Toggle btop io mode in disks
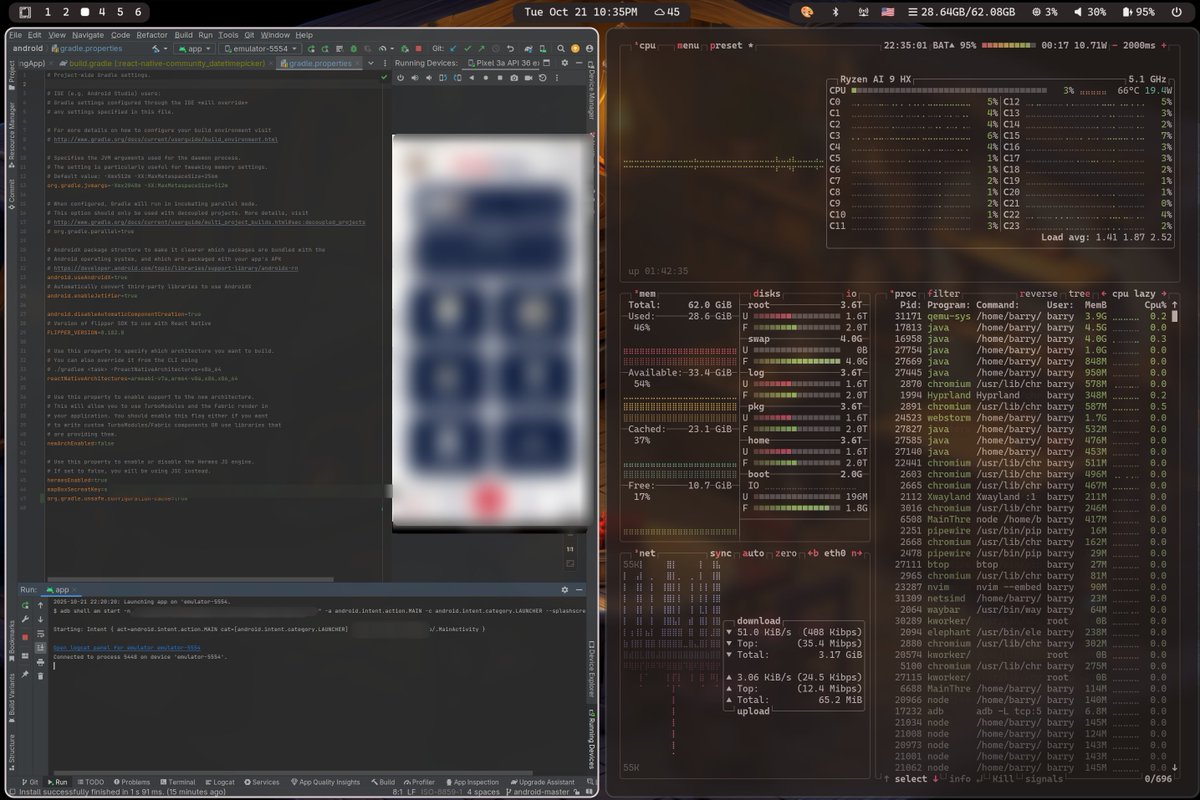1200x800 pixels. coord(851,294)
